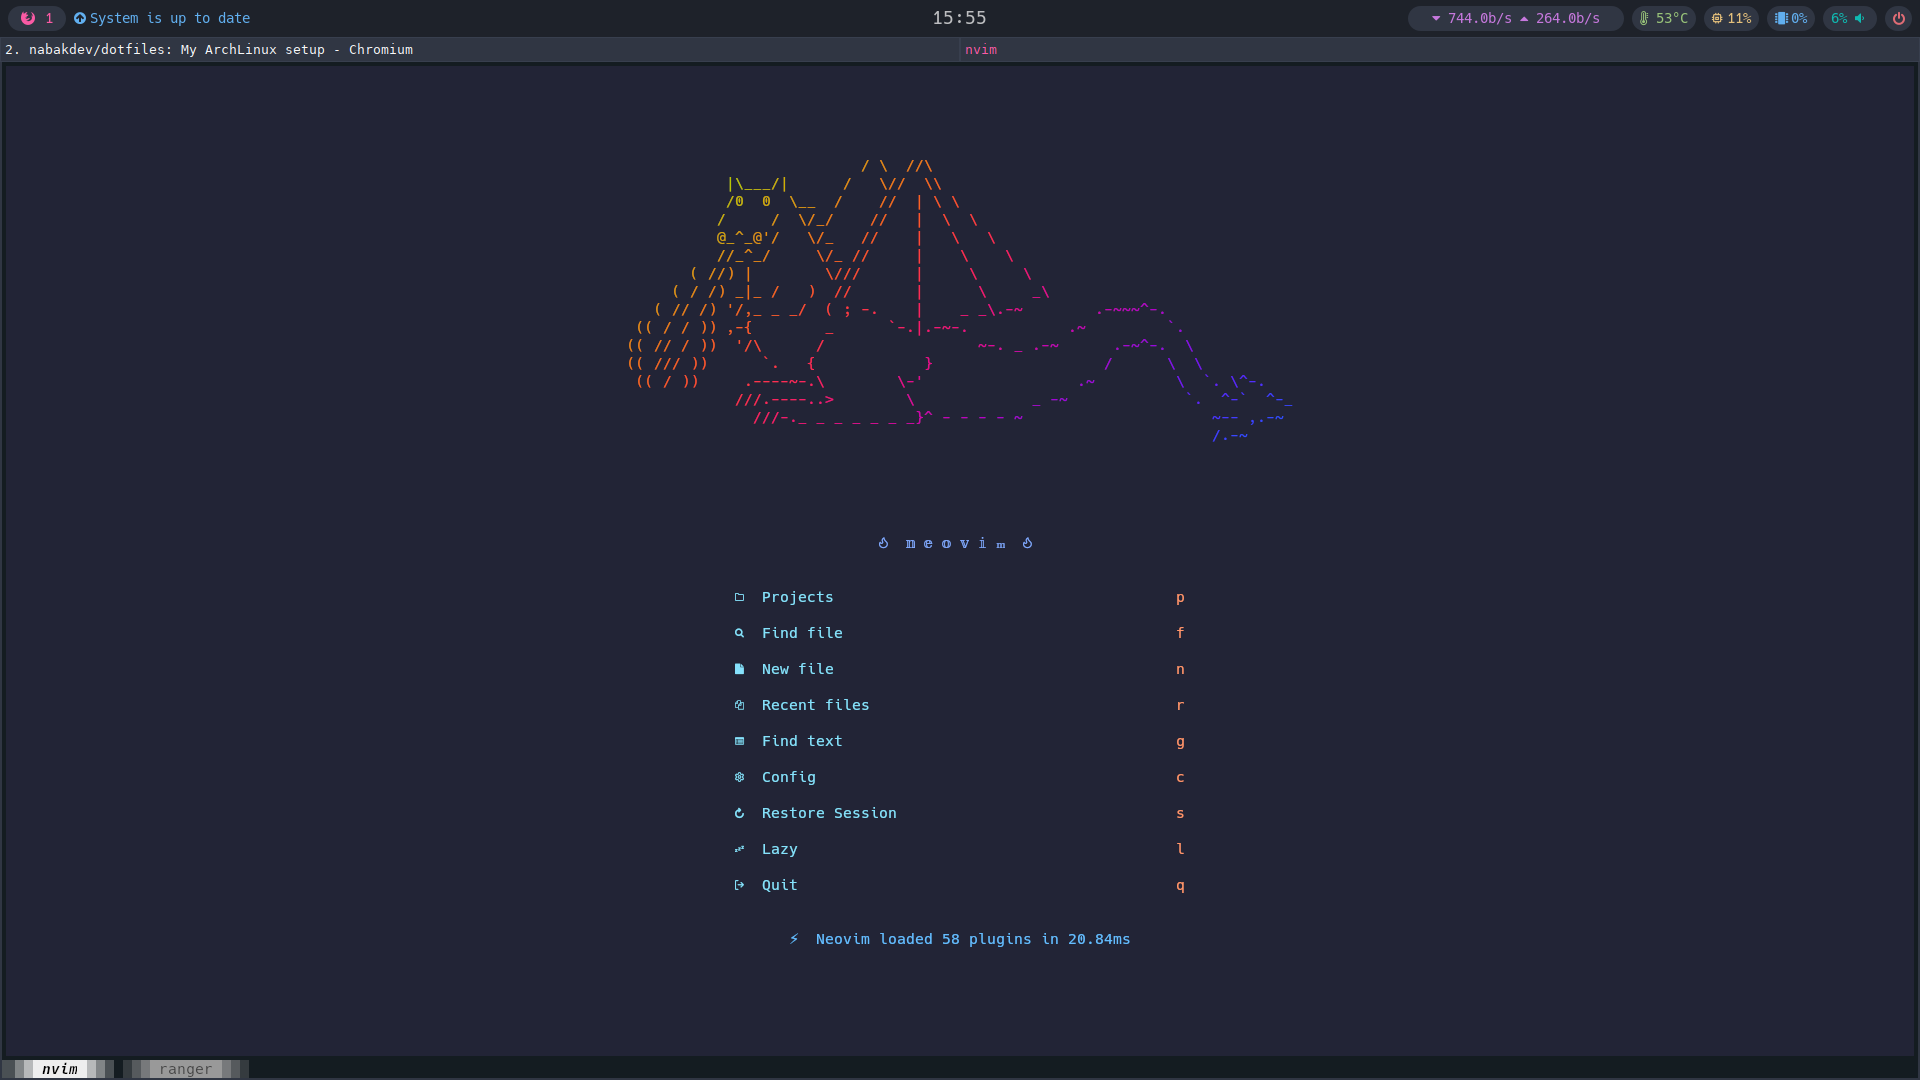Click the 53°C temperature reading
Screen dimensions: 1920x1080
tap(1672, 18)
